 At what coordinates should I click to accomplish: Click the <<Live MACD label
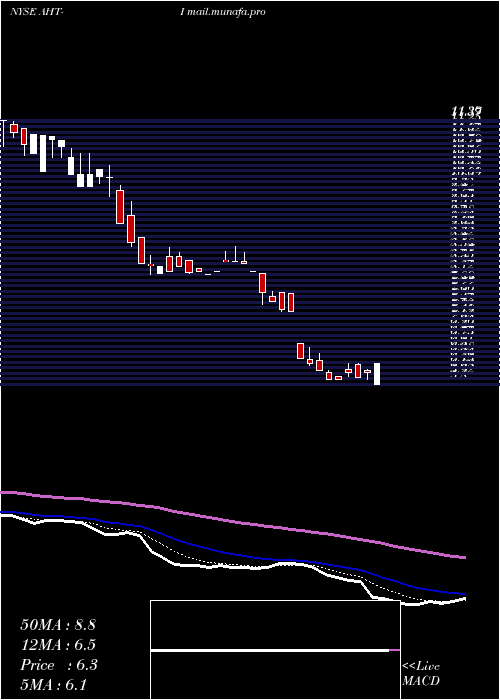coord(421,673)
